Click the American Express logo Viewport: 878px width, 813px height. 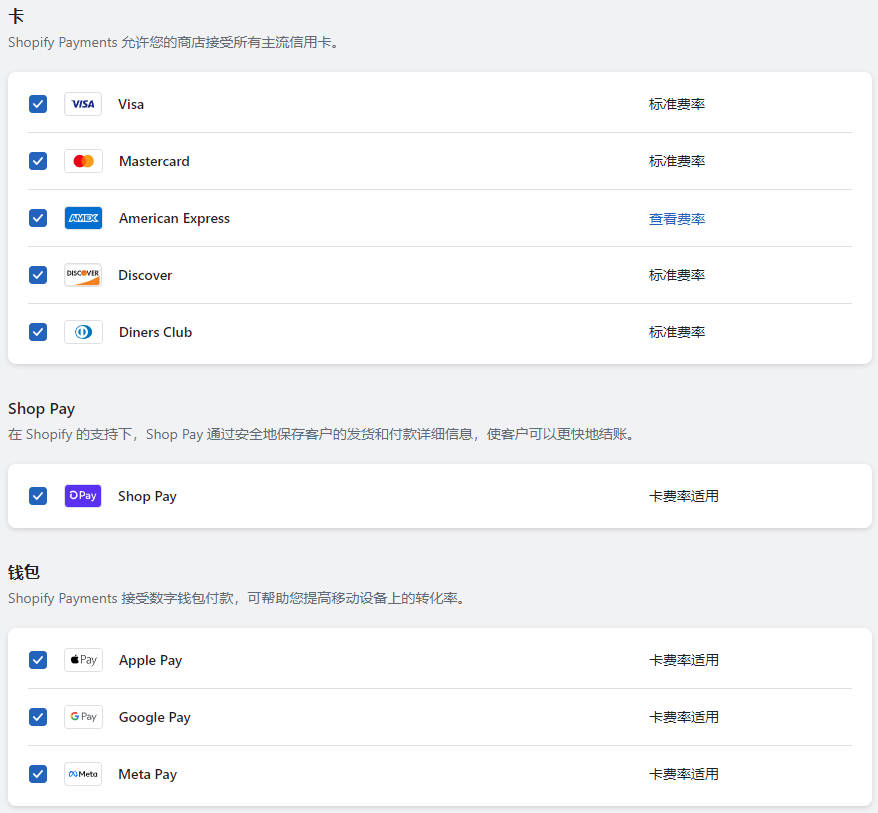82,218
